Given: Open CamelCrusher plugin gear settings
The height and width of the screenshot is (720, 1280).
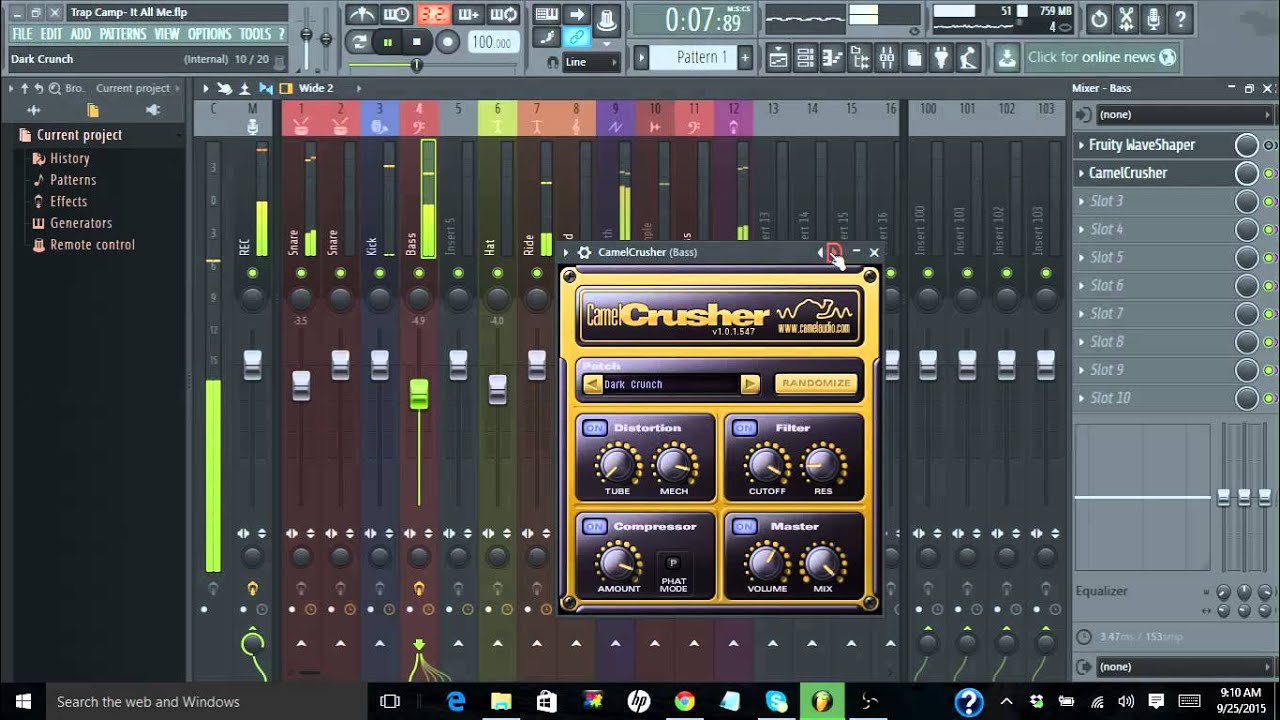Looking at the screenshot, I should point(584,253).
